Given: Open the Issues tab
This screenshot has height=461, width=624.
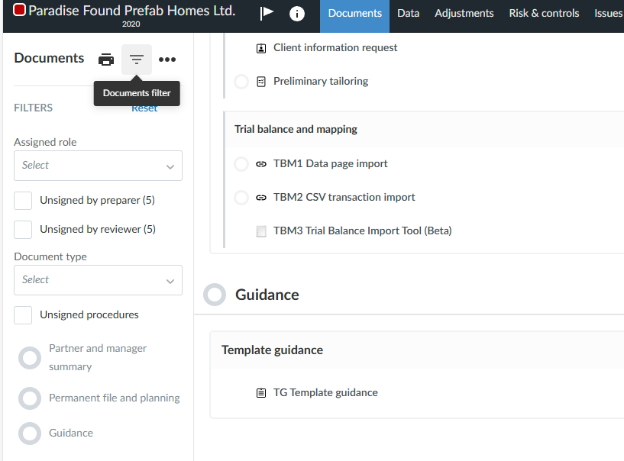Looking at the screenshot, I should pos(608,14).
